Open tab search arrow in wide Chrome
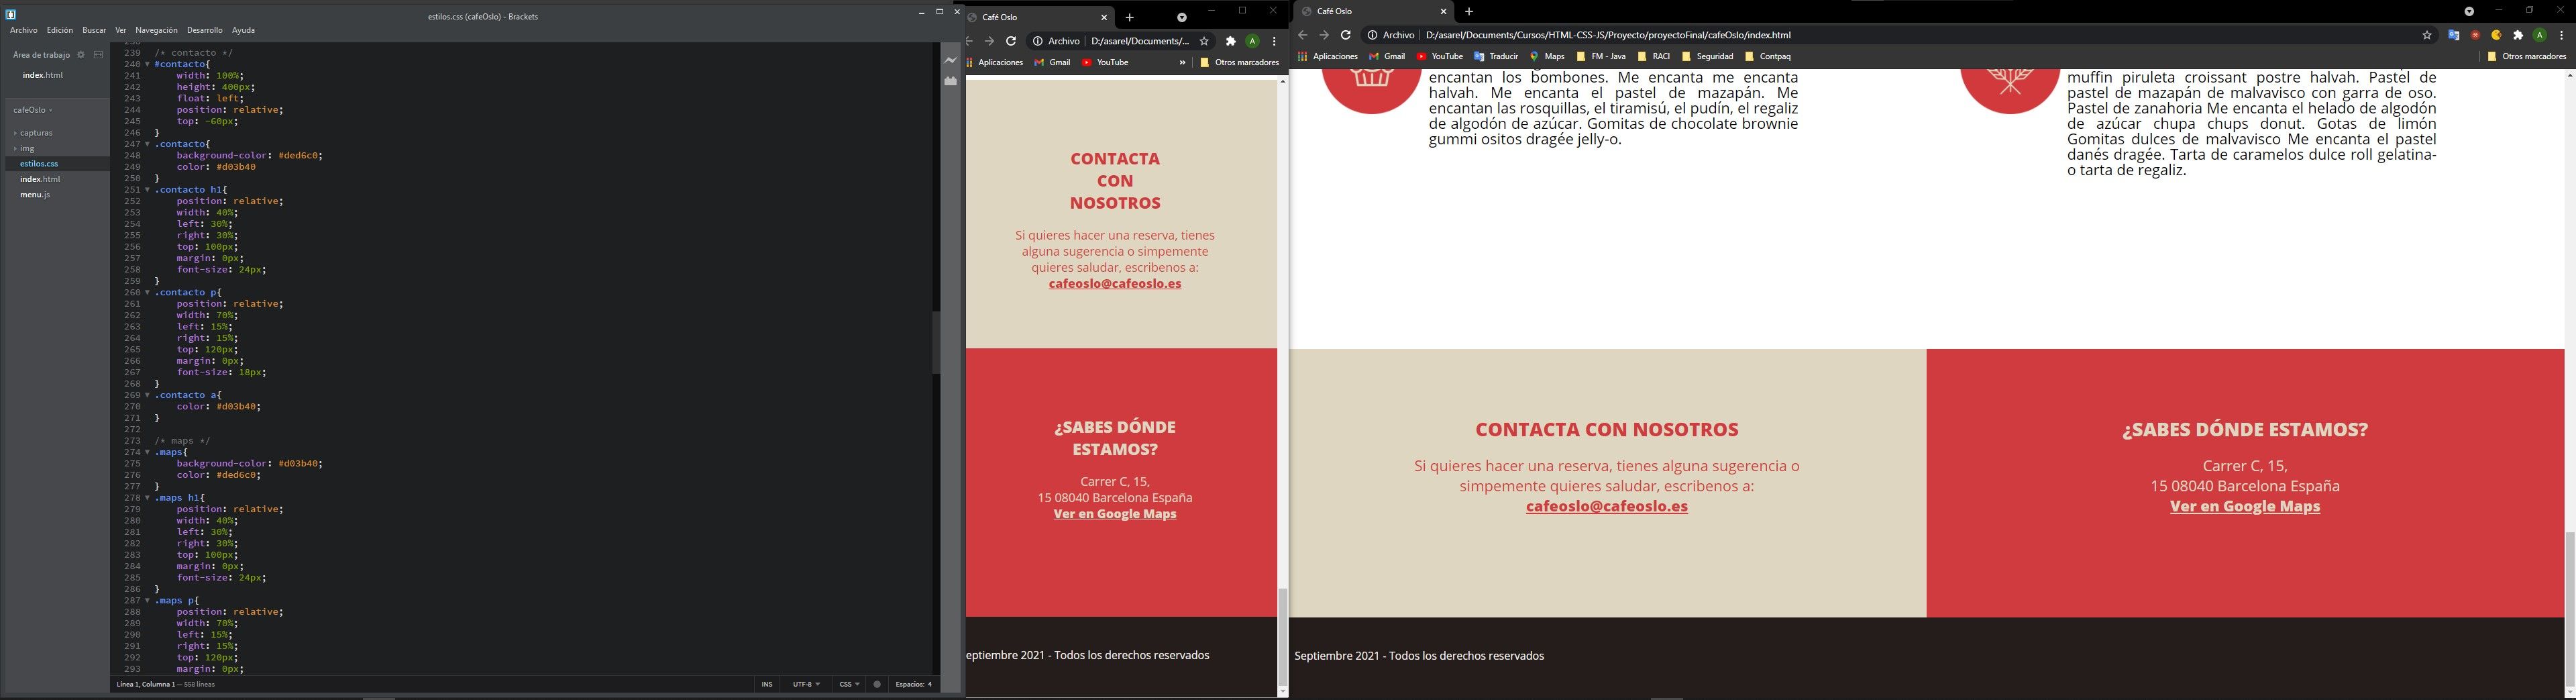Viewport: 2576px width, 700px height. (2469, 11)
